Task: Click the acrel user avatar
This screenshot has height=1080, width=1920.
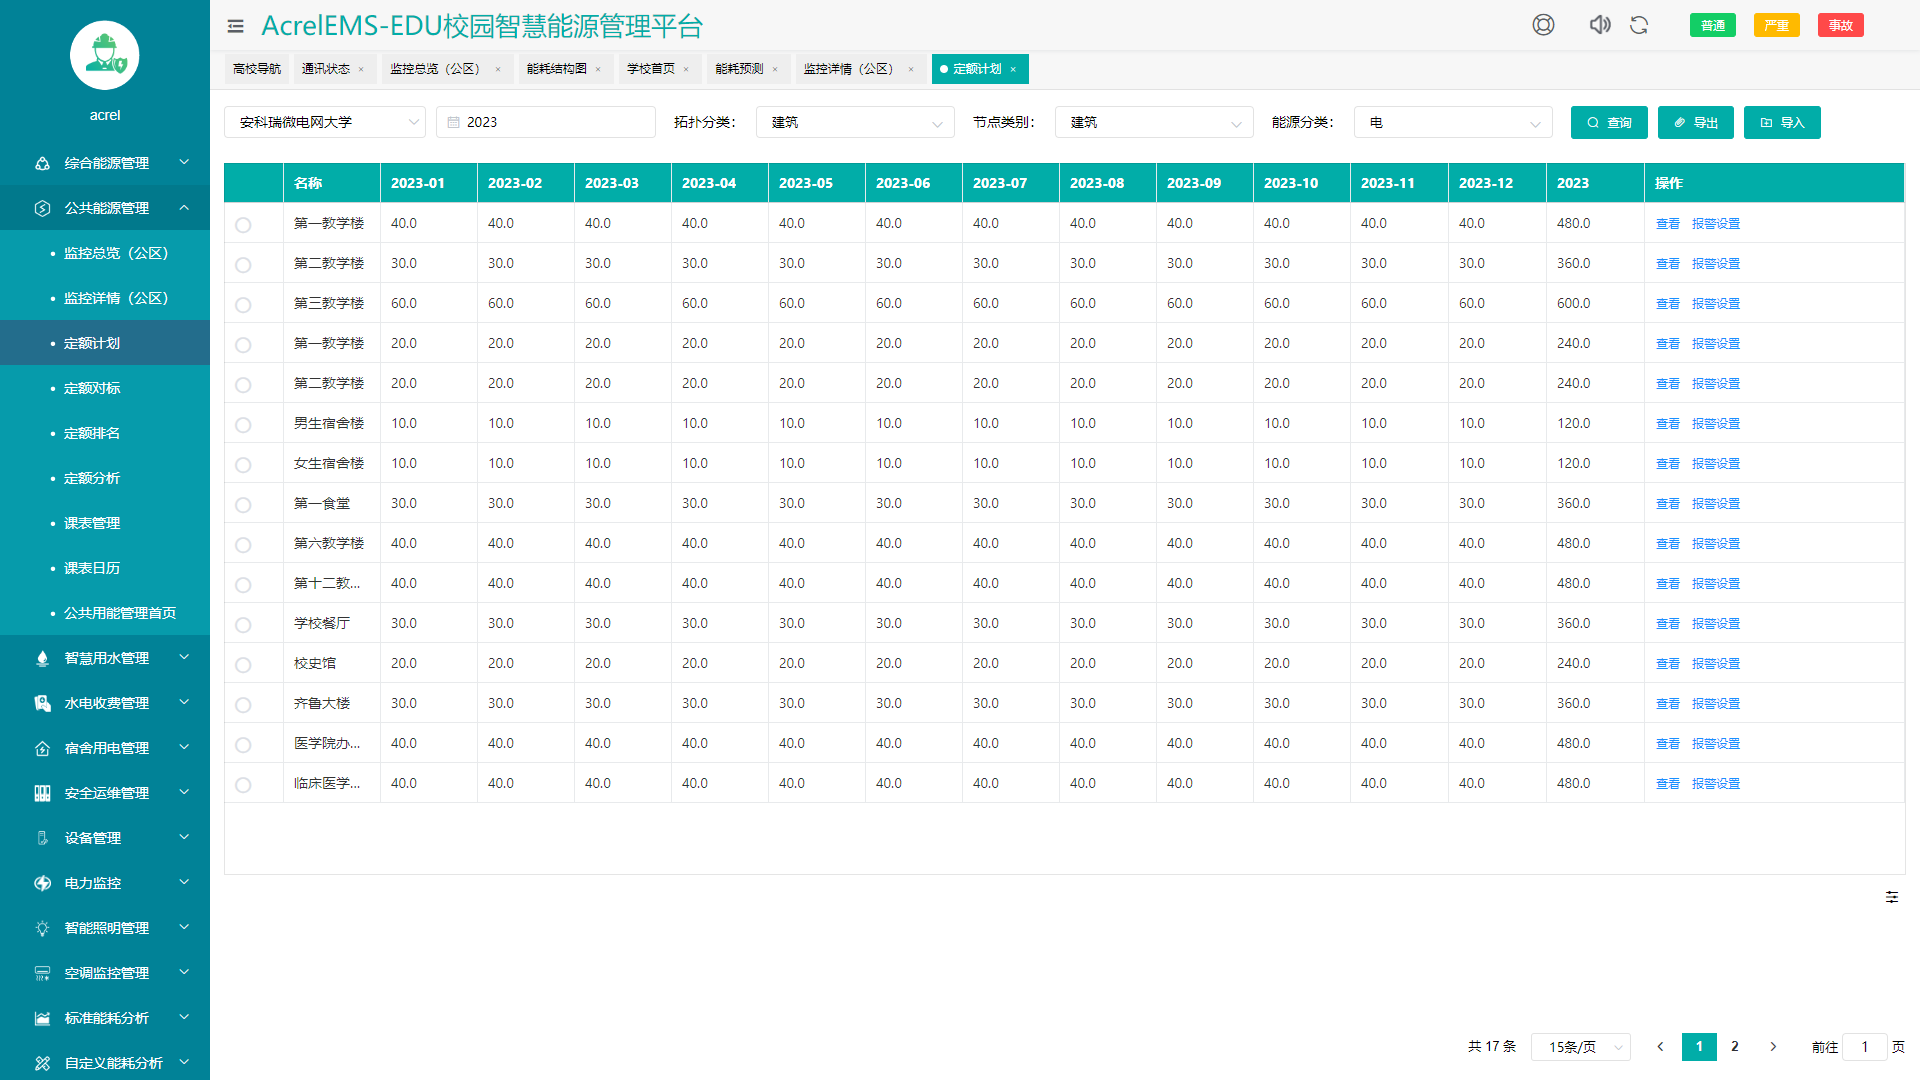Action: pos(105,55)
